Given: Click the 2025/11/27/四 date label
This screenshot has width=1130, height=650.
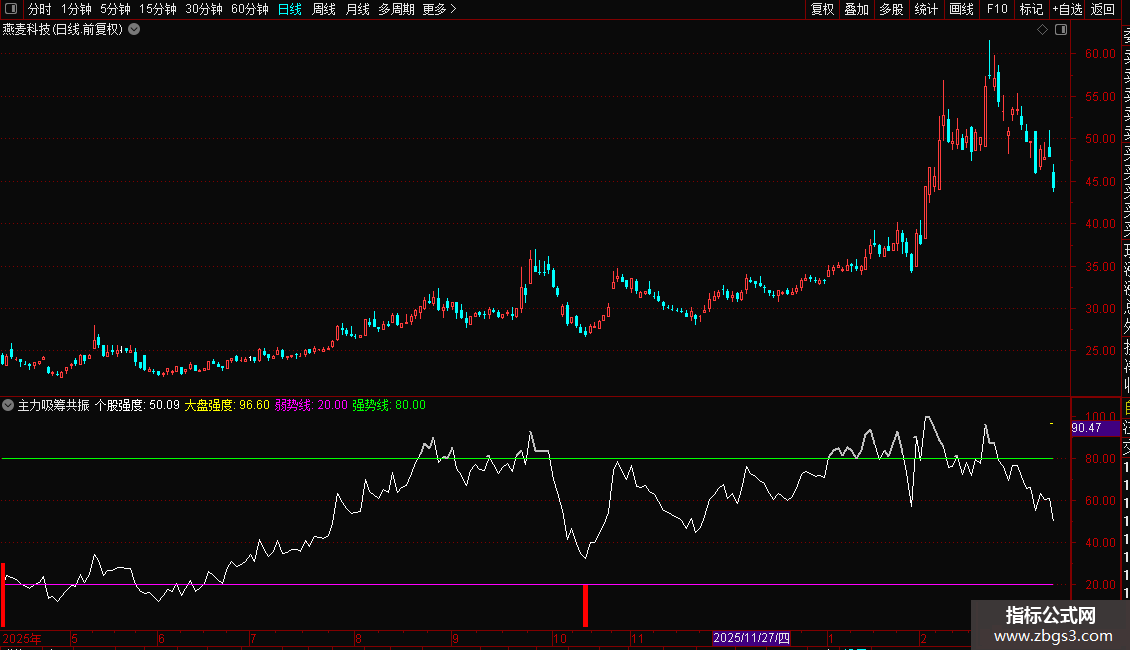Looking at the screenshot, I should [x=751, y=638].
